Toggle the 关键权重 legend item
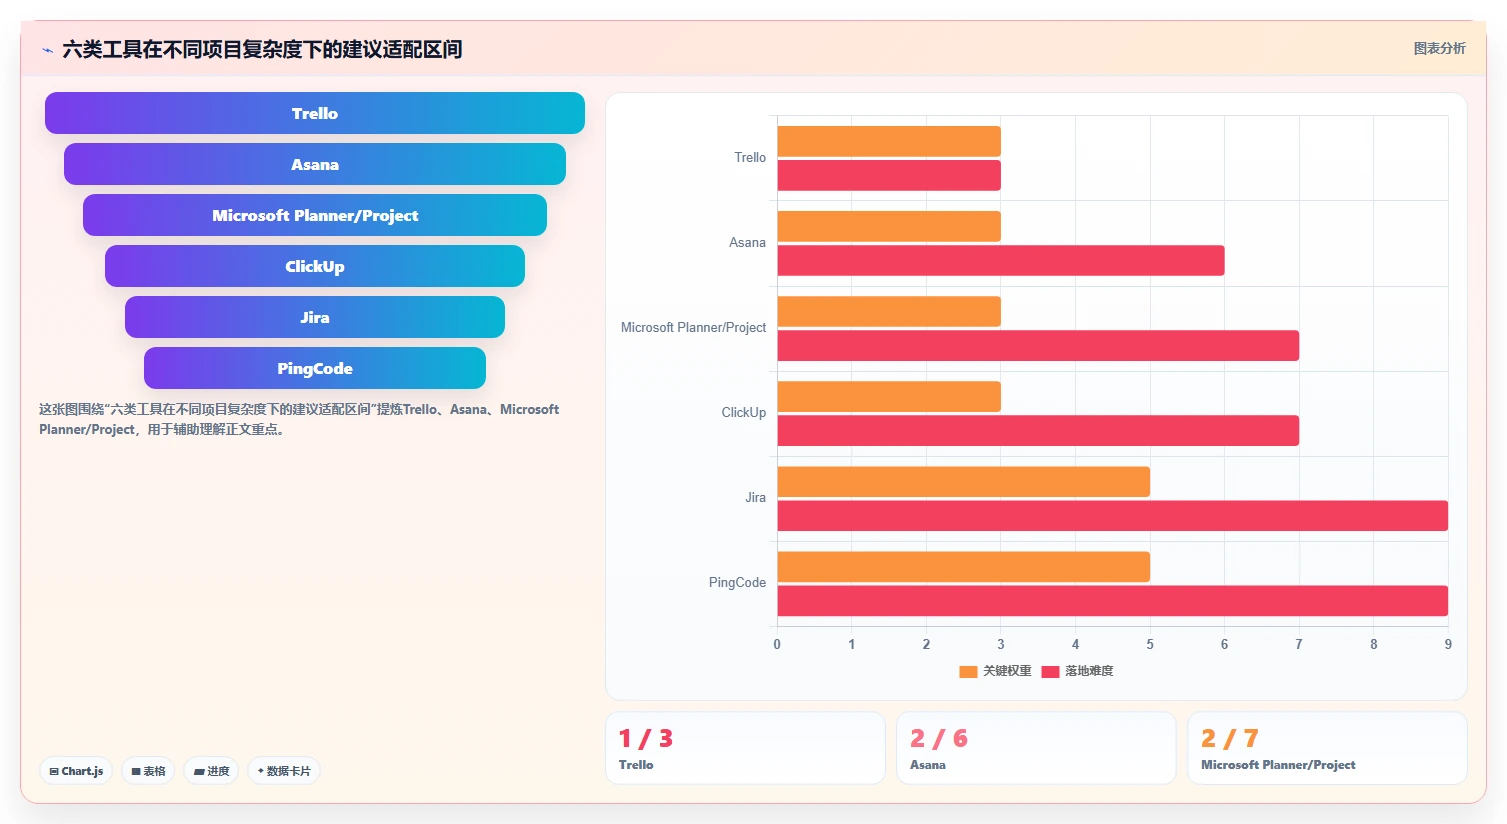 coord(995,671)
